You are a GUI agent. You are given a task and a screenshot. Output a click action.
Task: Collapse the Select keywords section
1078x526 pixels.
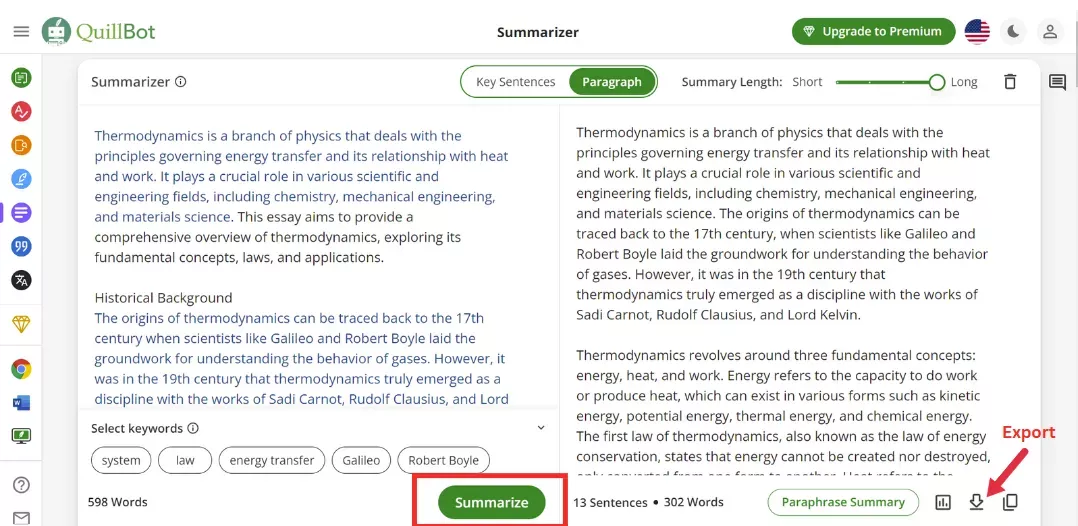coord(541,428)
